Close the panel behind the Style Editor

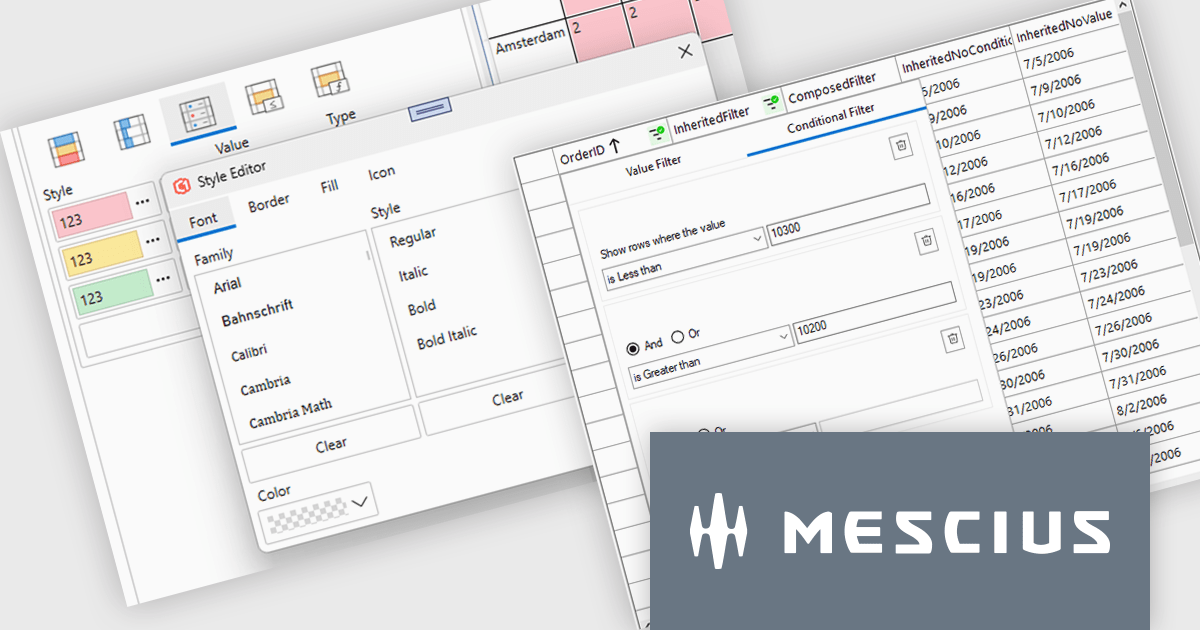pyautogui.click(x=685, y=51)
